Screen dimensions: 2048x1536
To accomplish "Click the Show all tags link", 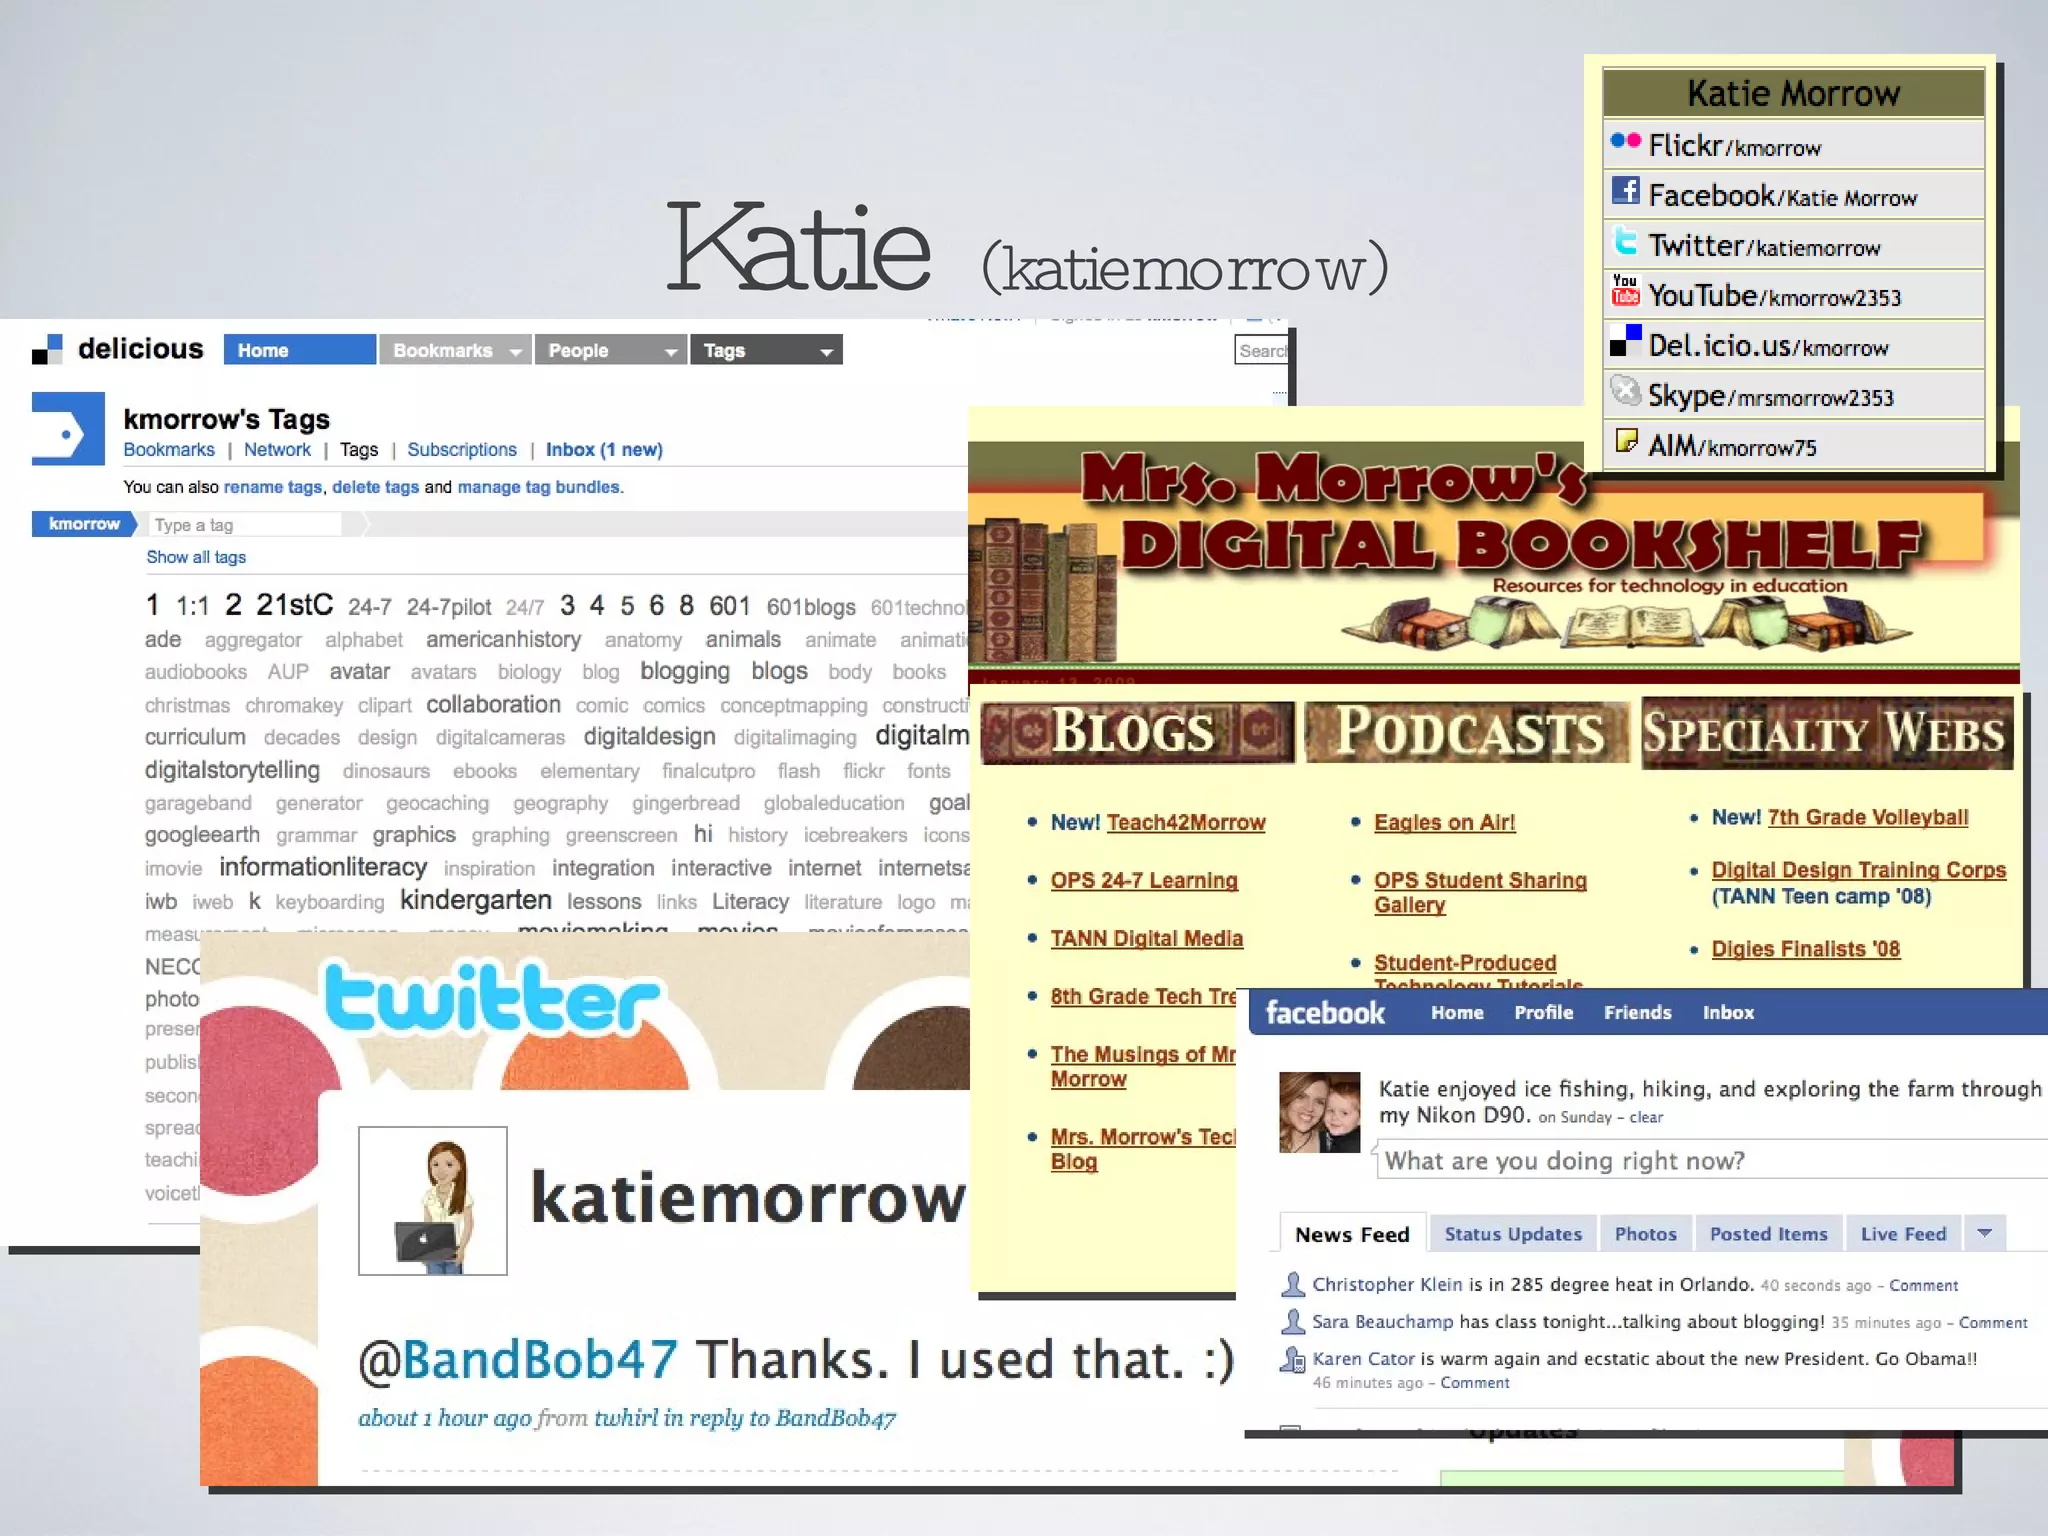I will point(196,557).
